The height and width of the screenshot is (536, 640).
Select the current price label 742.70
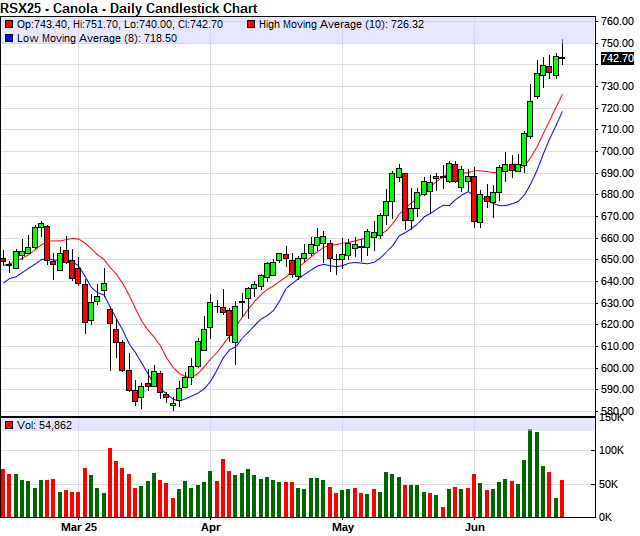pyautogui.click(x=617, y=59)
